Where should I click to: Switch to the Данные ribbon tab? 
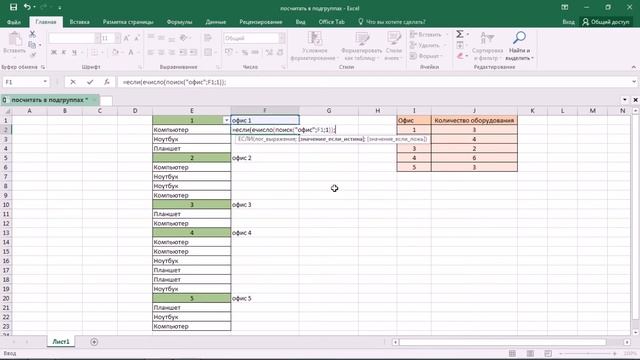[x=216, y=22]
